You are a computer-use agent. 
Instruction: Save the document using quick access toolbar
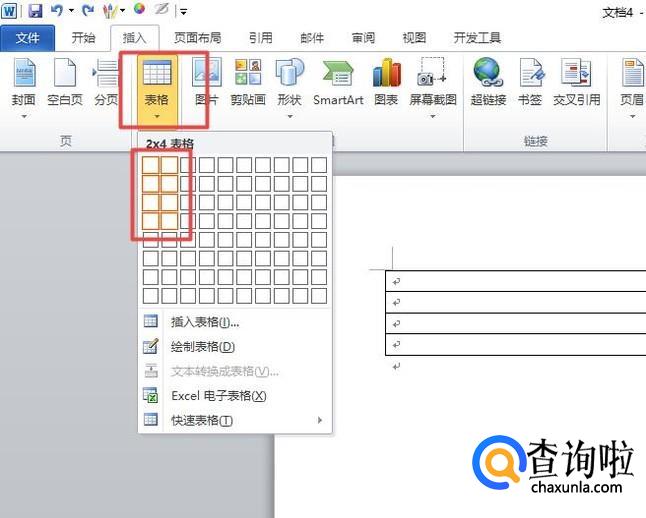(x=35, y=10)
